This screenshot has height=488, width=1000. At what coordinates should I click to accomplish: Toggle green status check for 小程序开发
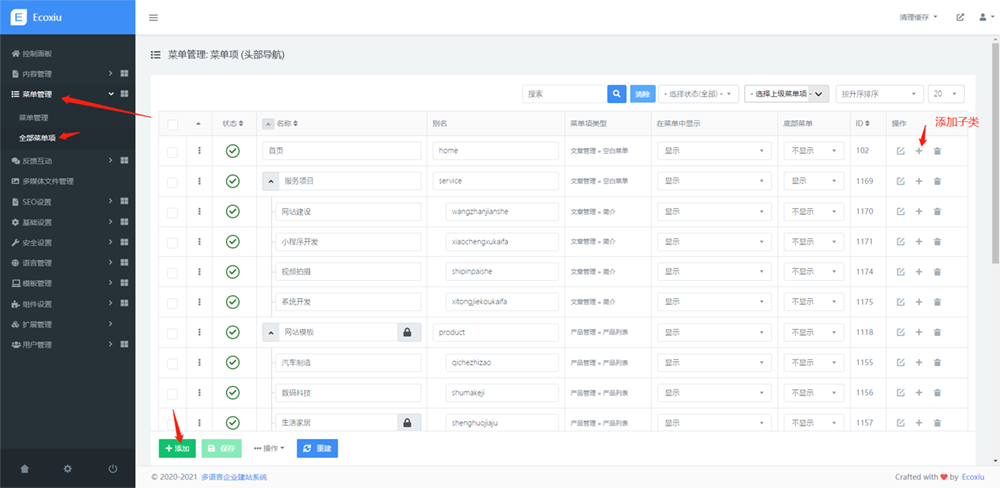(232, 241)
